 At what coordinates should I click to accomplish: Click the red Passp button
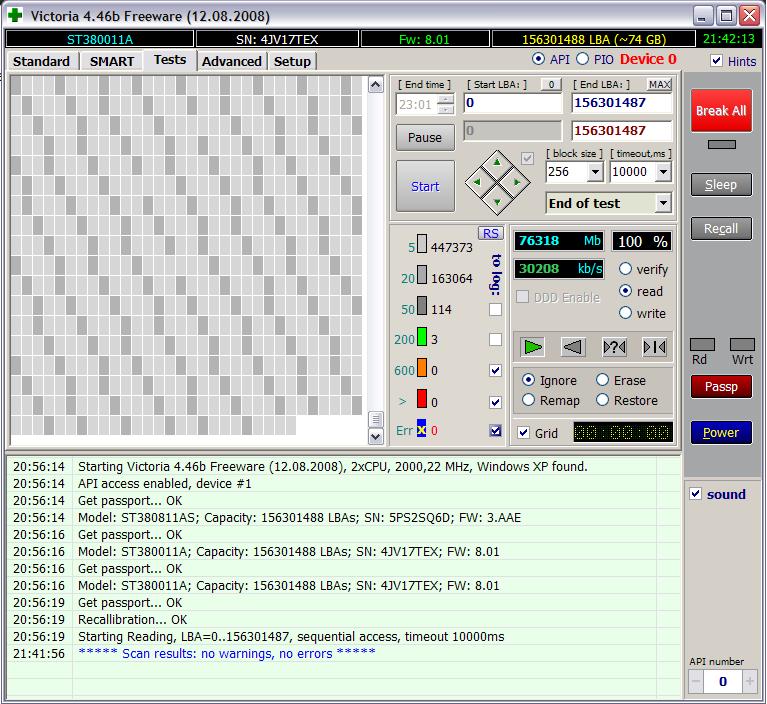click(x=721, y=386)
